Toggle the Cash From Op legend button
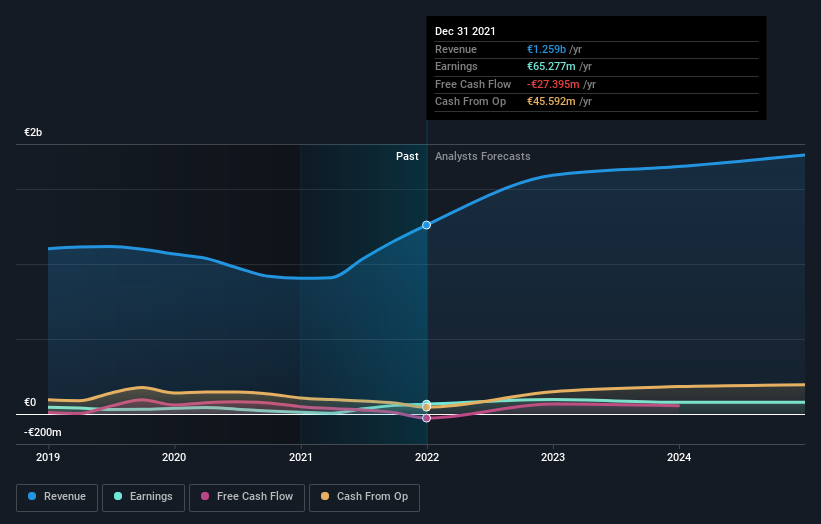The height and width of the screenshot is (524, 821). [x=364, y=497]
